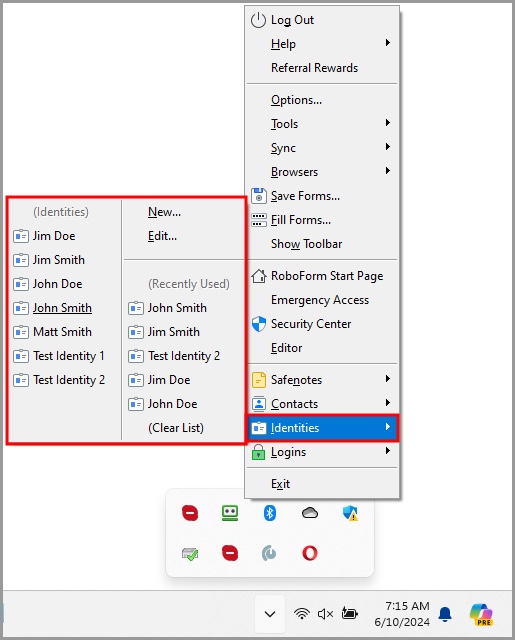Select Jim Doe in Identities list
This screenshot has width=515, height=640.
pos(65,236)
